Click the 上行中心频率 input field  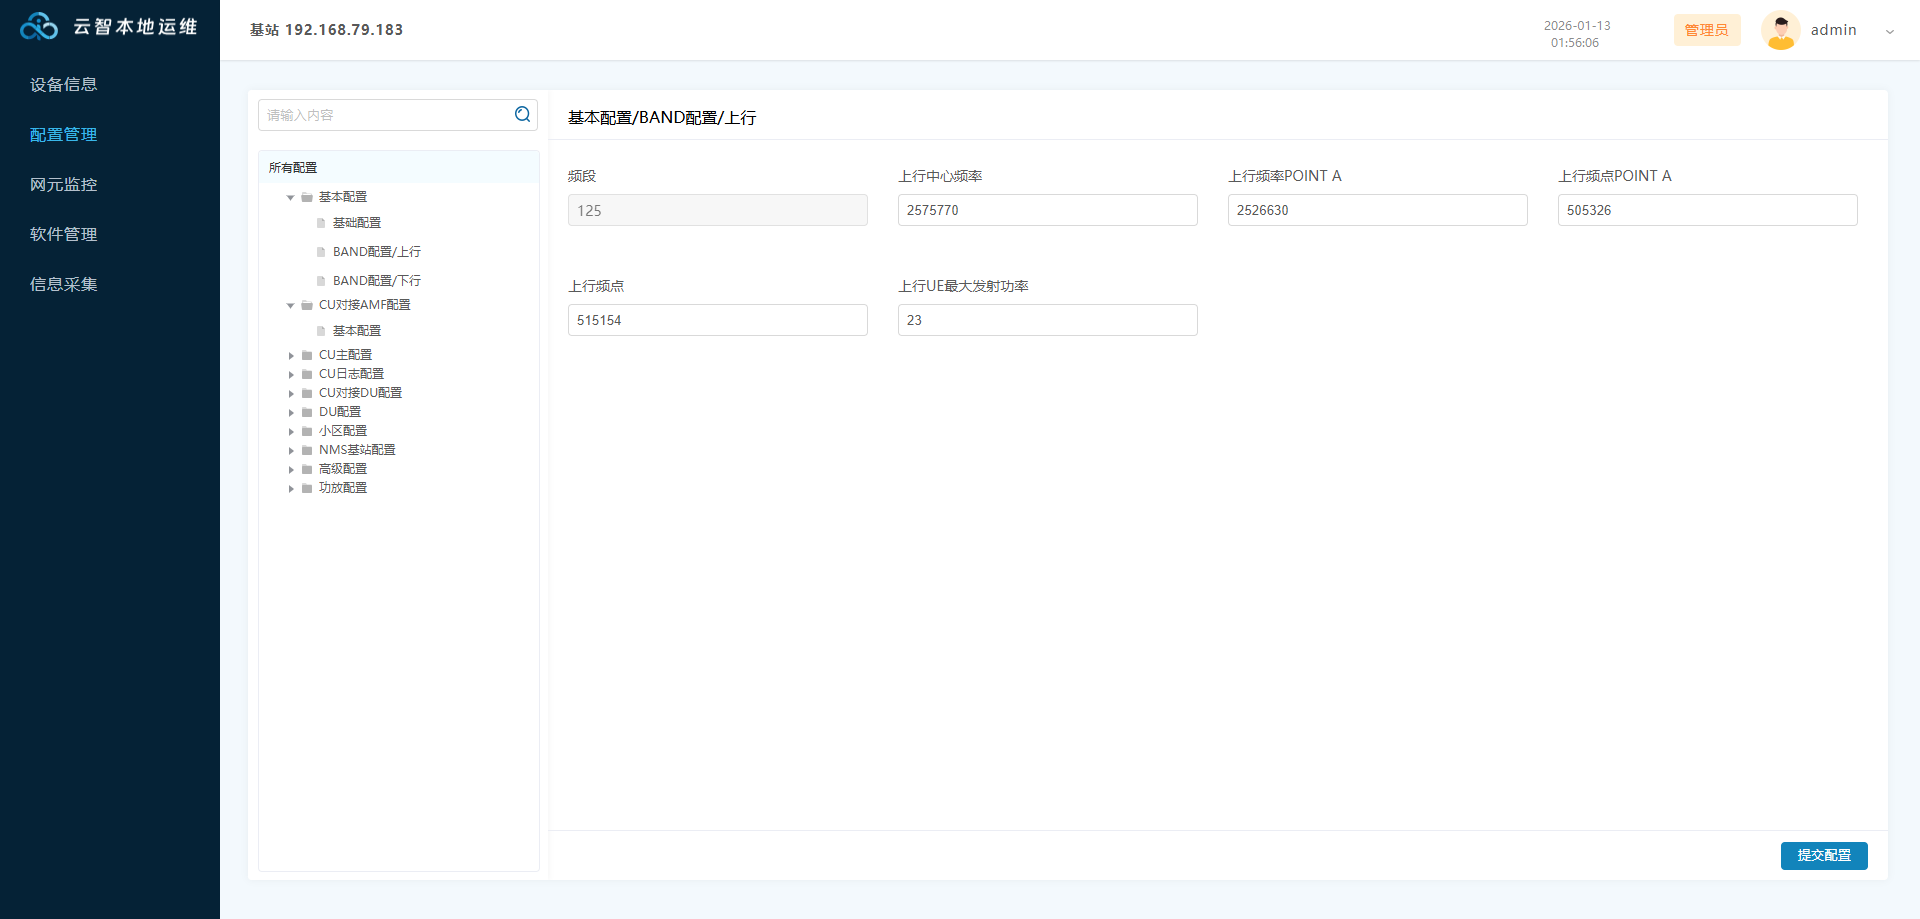pyautogui.click(x=1047, y=210)
